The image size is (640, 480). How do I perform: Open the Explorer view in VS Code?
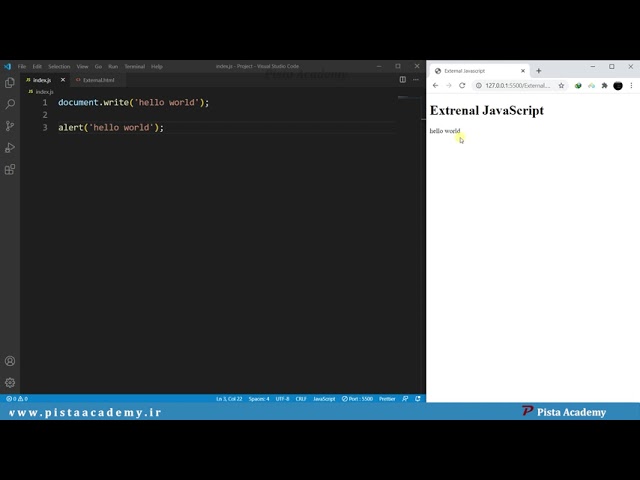coord(10,83)
